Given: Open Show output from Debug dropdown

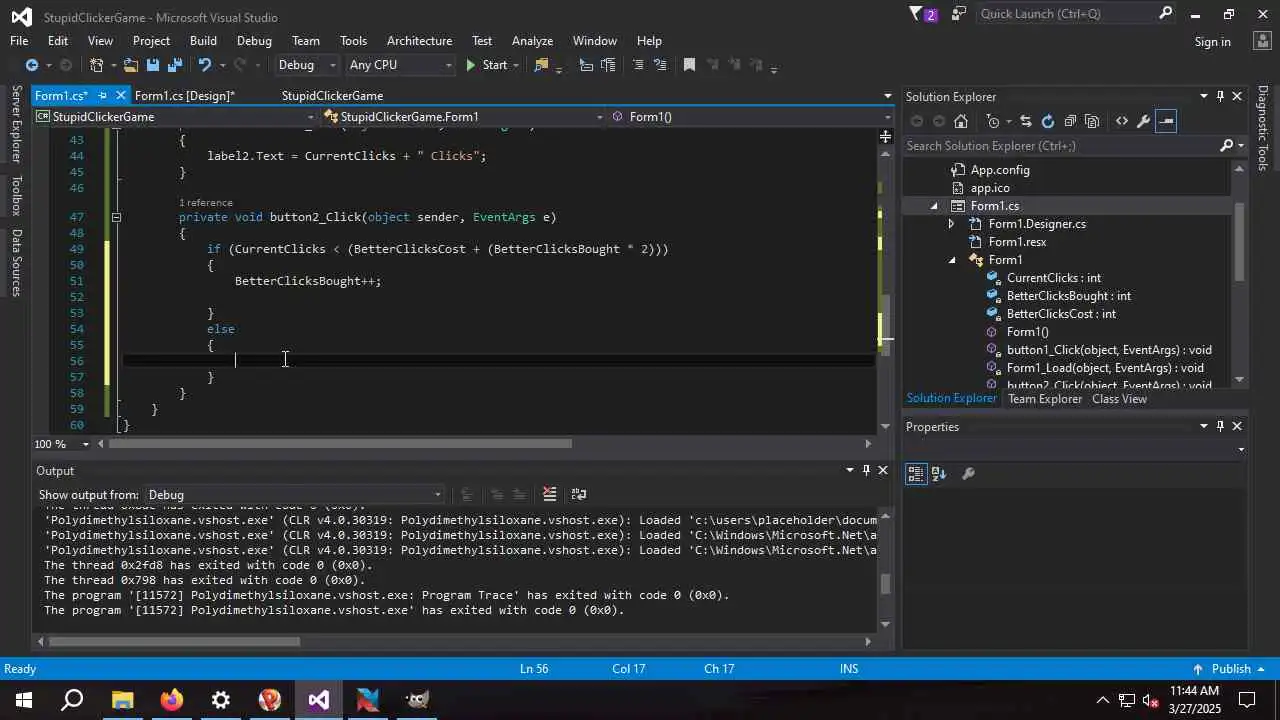Looking at the screenshot, I should (294, 495).
